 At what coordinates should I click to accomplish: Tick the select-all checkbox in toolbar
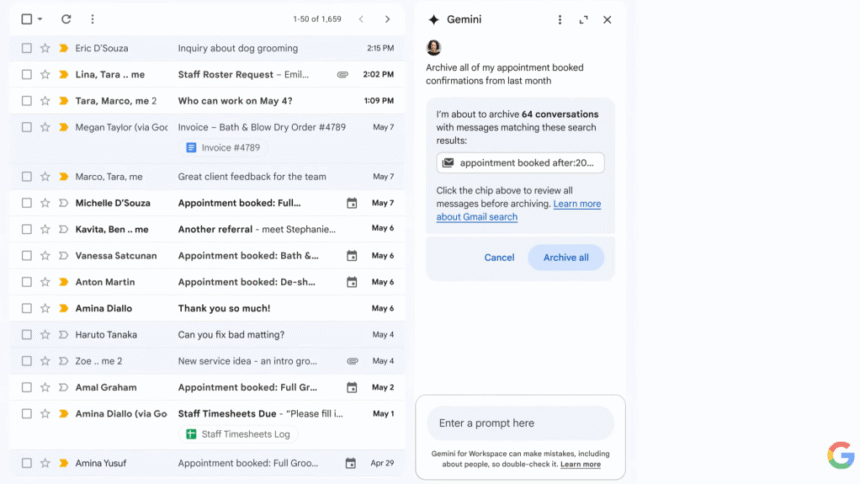pos(26,19)
